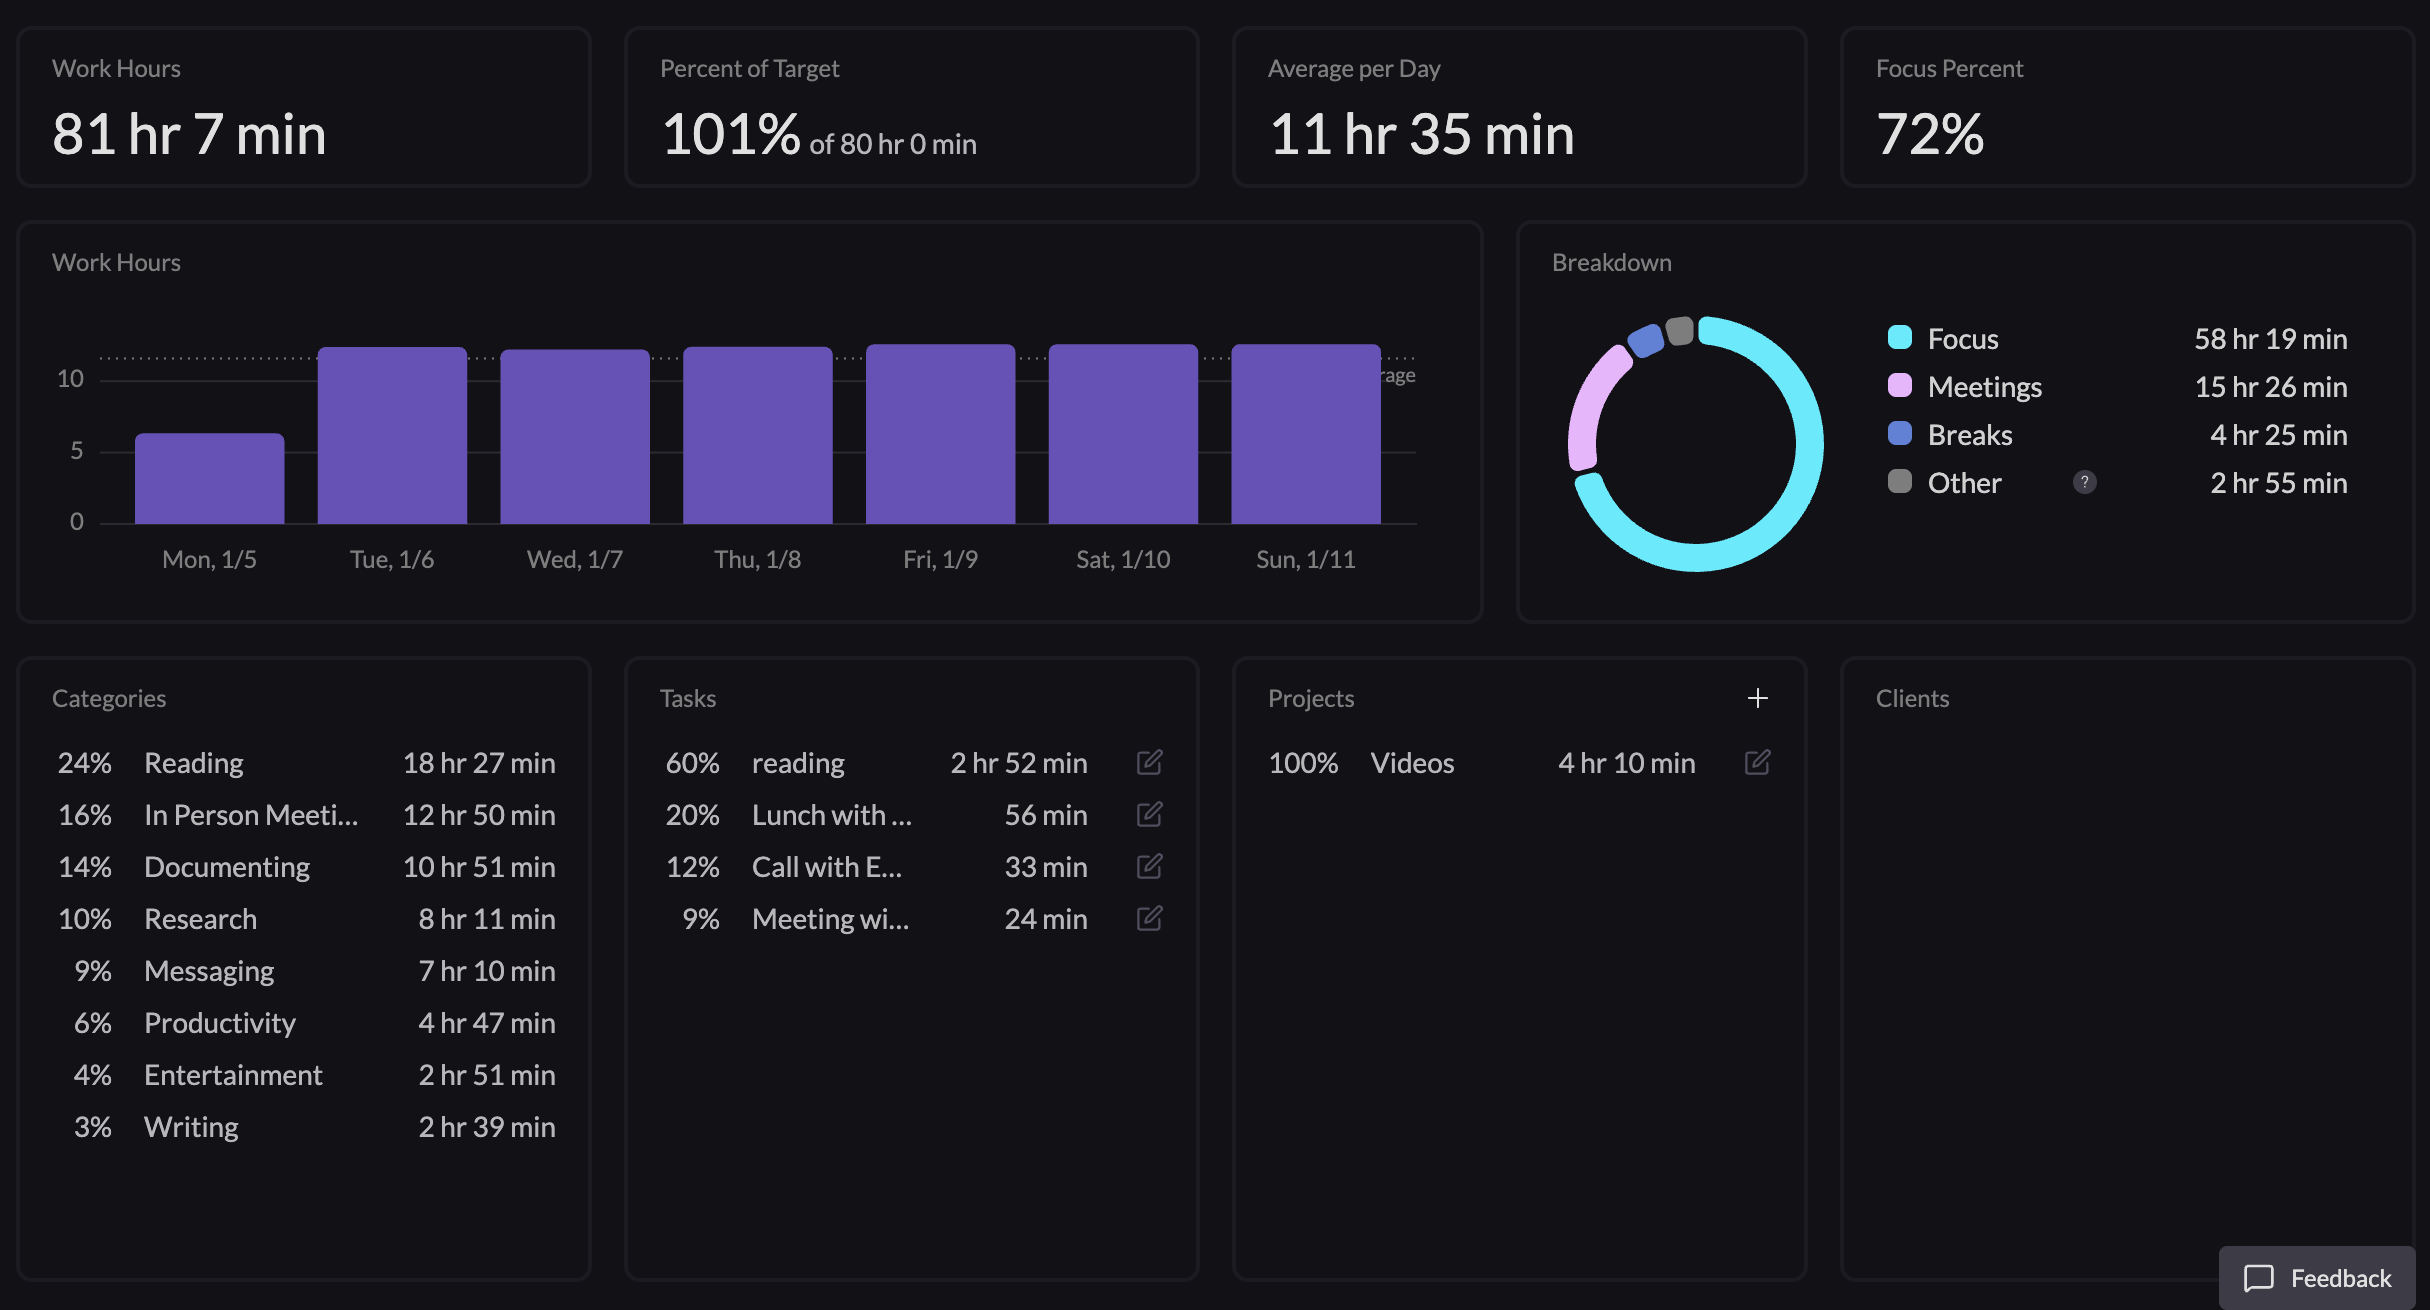
Task: Click the plus icon in Projects panel
Action: pyautogui.click(x=1757, y=698)
